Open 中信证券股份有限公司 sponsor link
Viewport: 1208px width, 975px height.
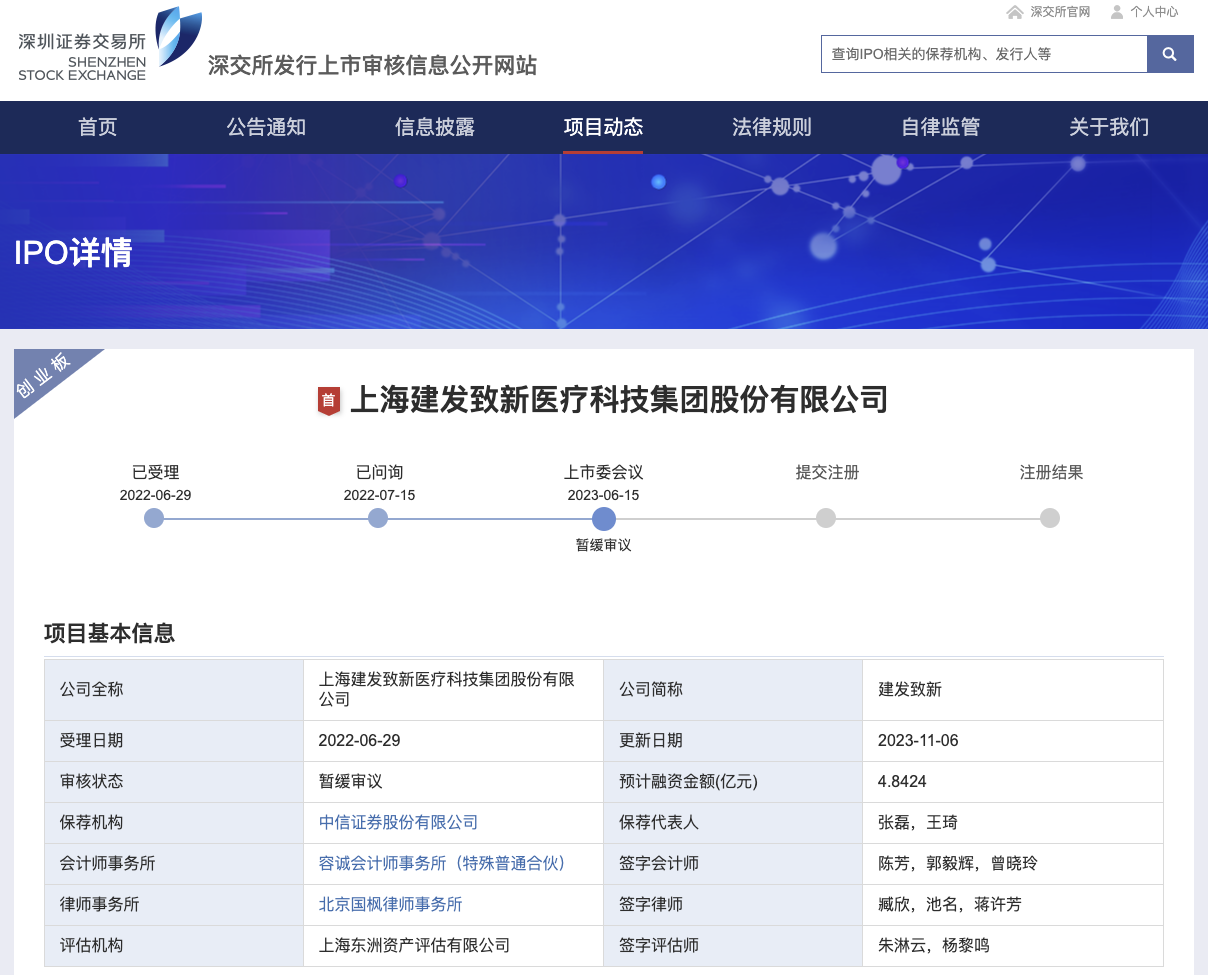398,822
